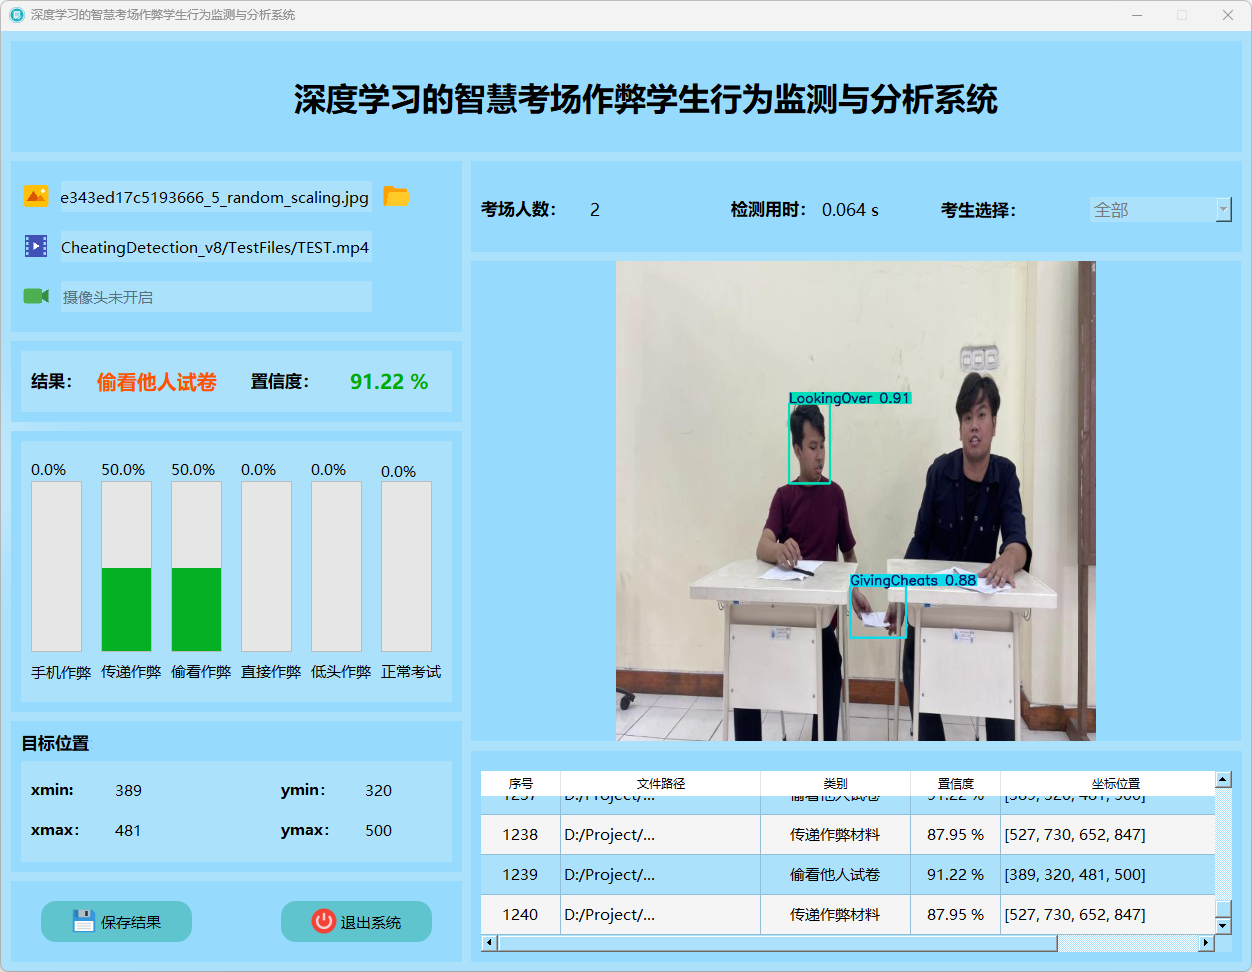This screenshot has width=1252, height=972.
Task: Click the image file picture icon
Action: point(36,197)
